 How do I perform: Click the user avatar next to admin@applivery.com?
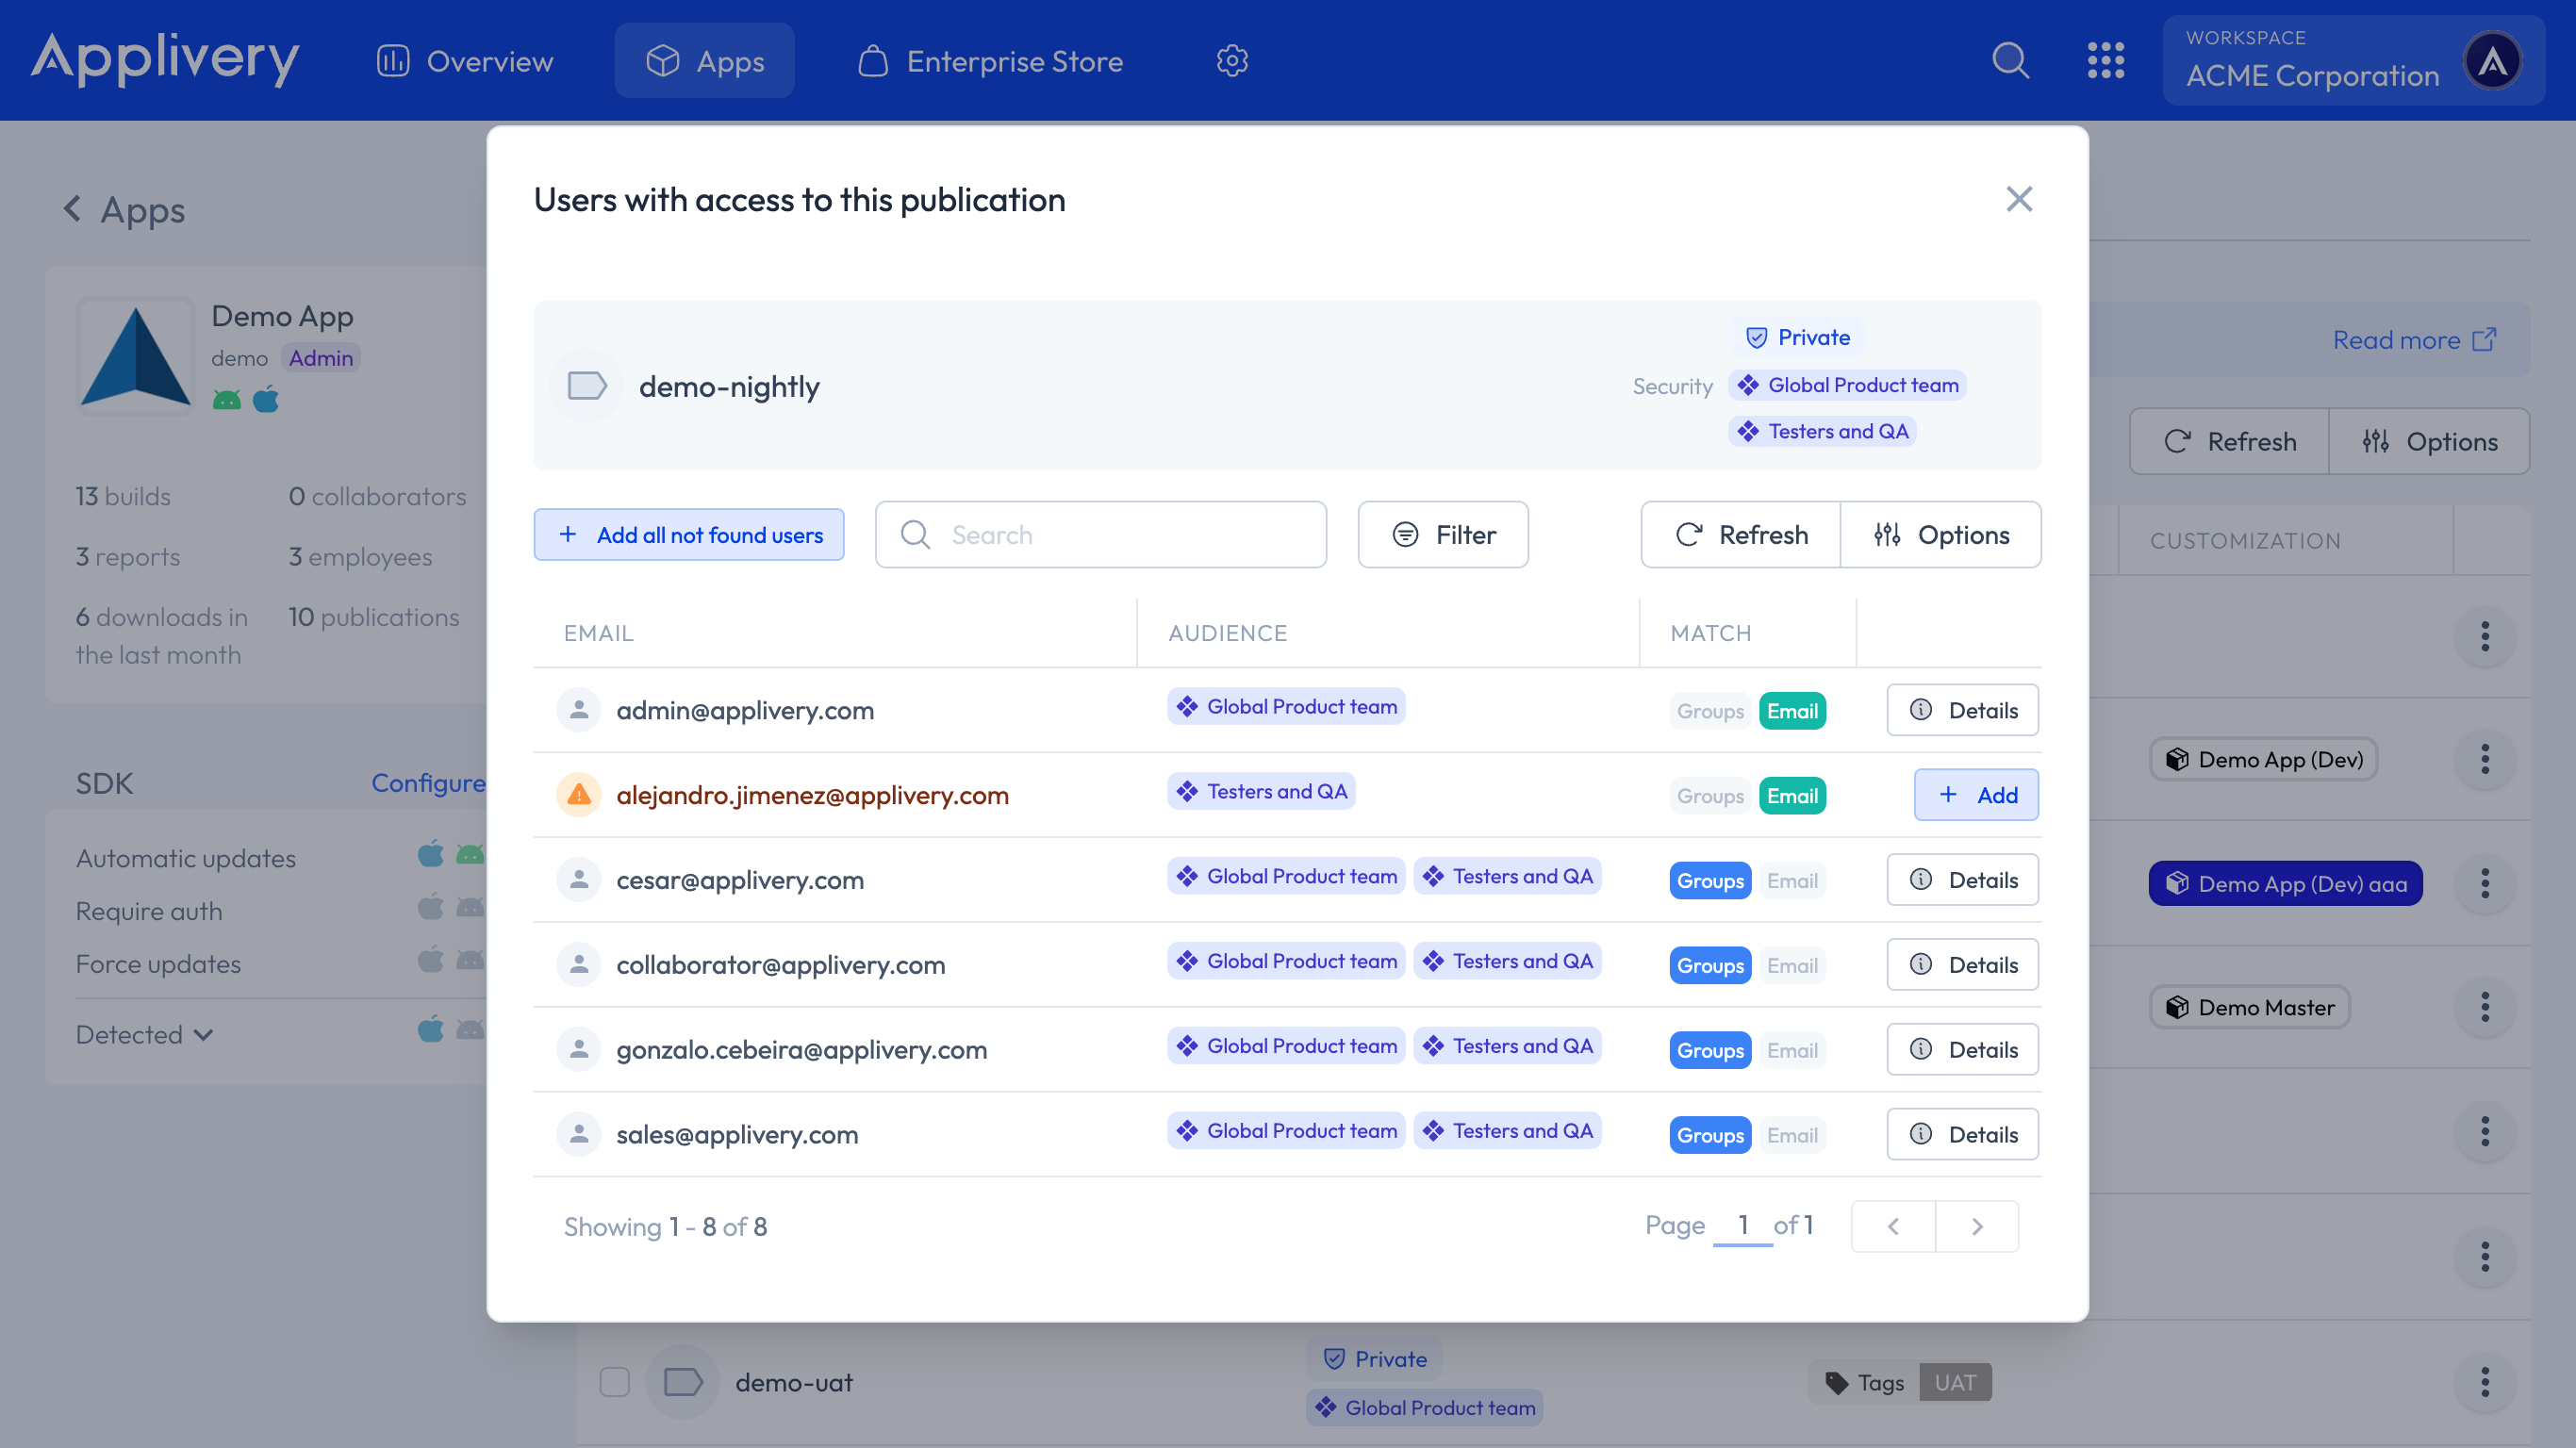click(578, 710)
